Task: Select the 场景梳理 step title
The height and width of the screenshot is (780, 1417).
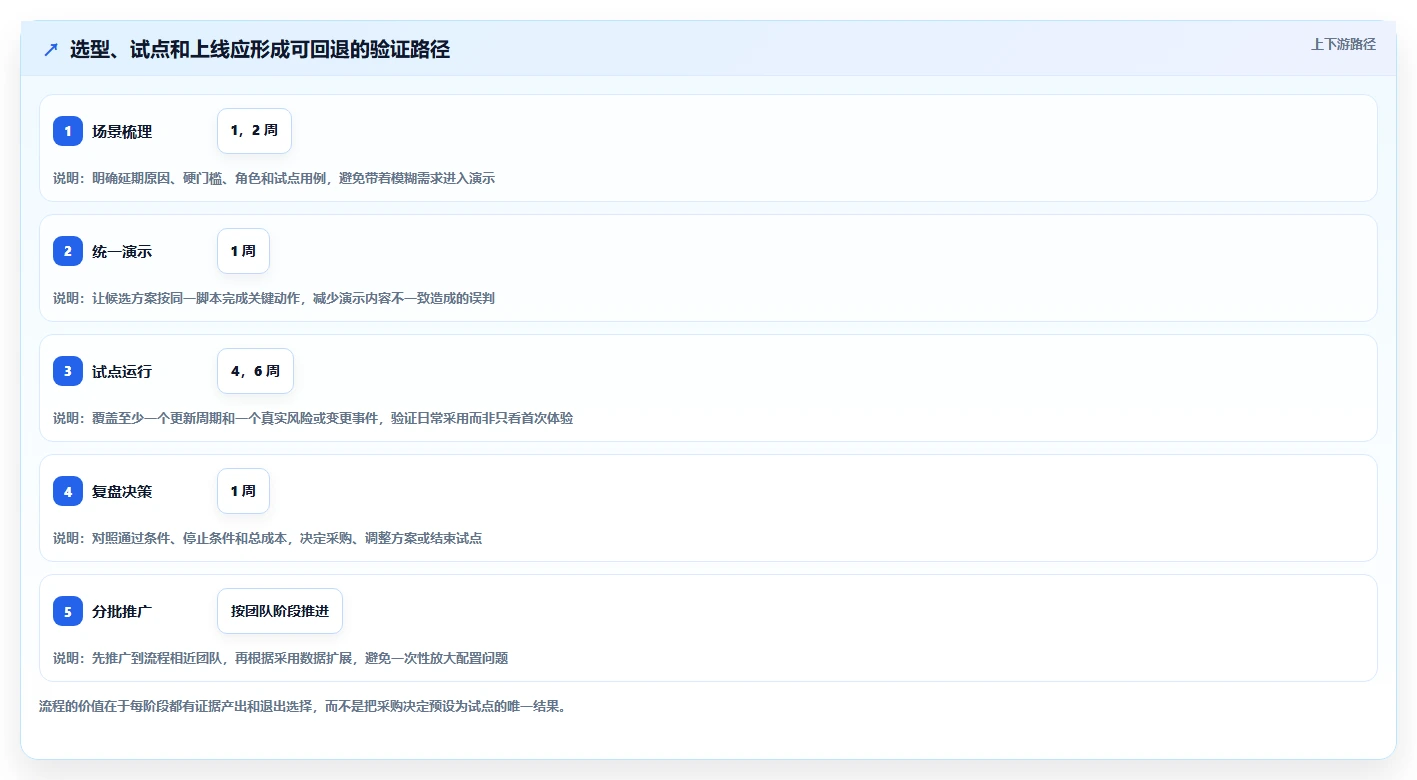Action: click(x=122, y=131)
